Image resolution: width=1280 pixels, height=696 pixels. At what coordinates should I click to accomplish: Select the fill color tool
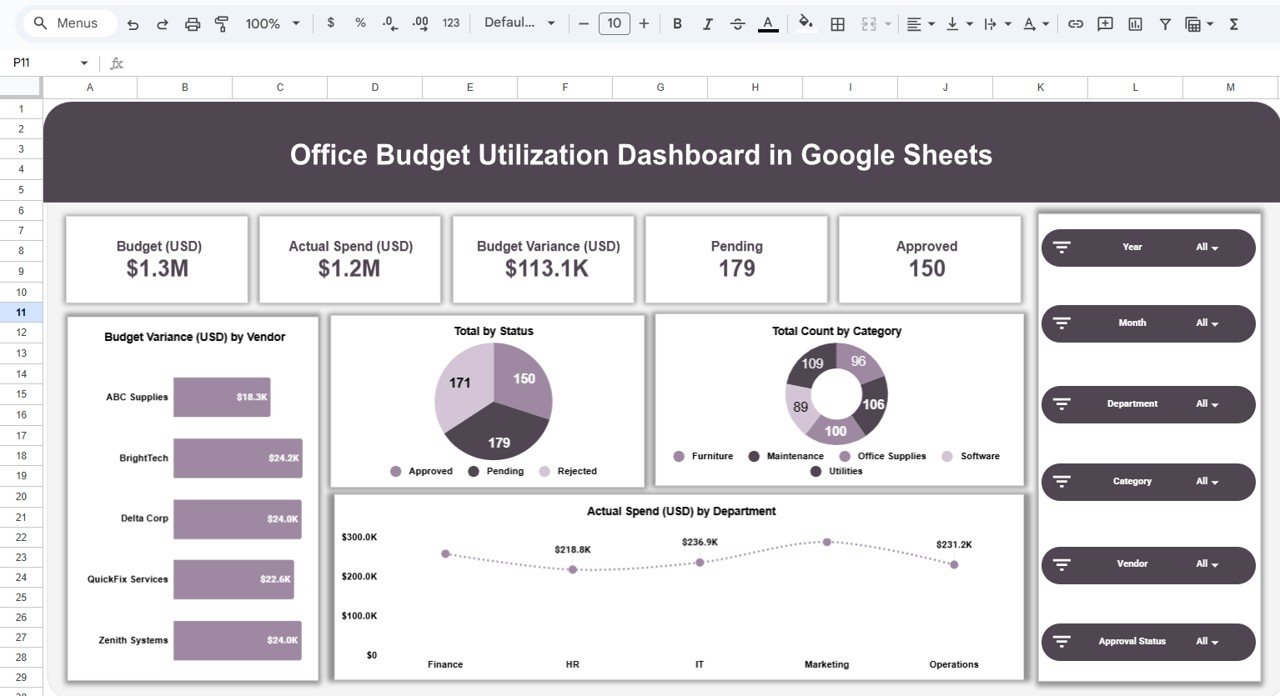point(806,22)
